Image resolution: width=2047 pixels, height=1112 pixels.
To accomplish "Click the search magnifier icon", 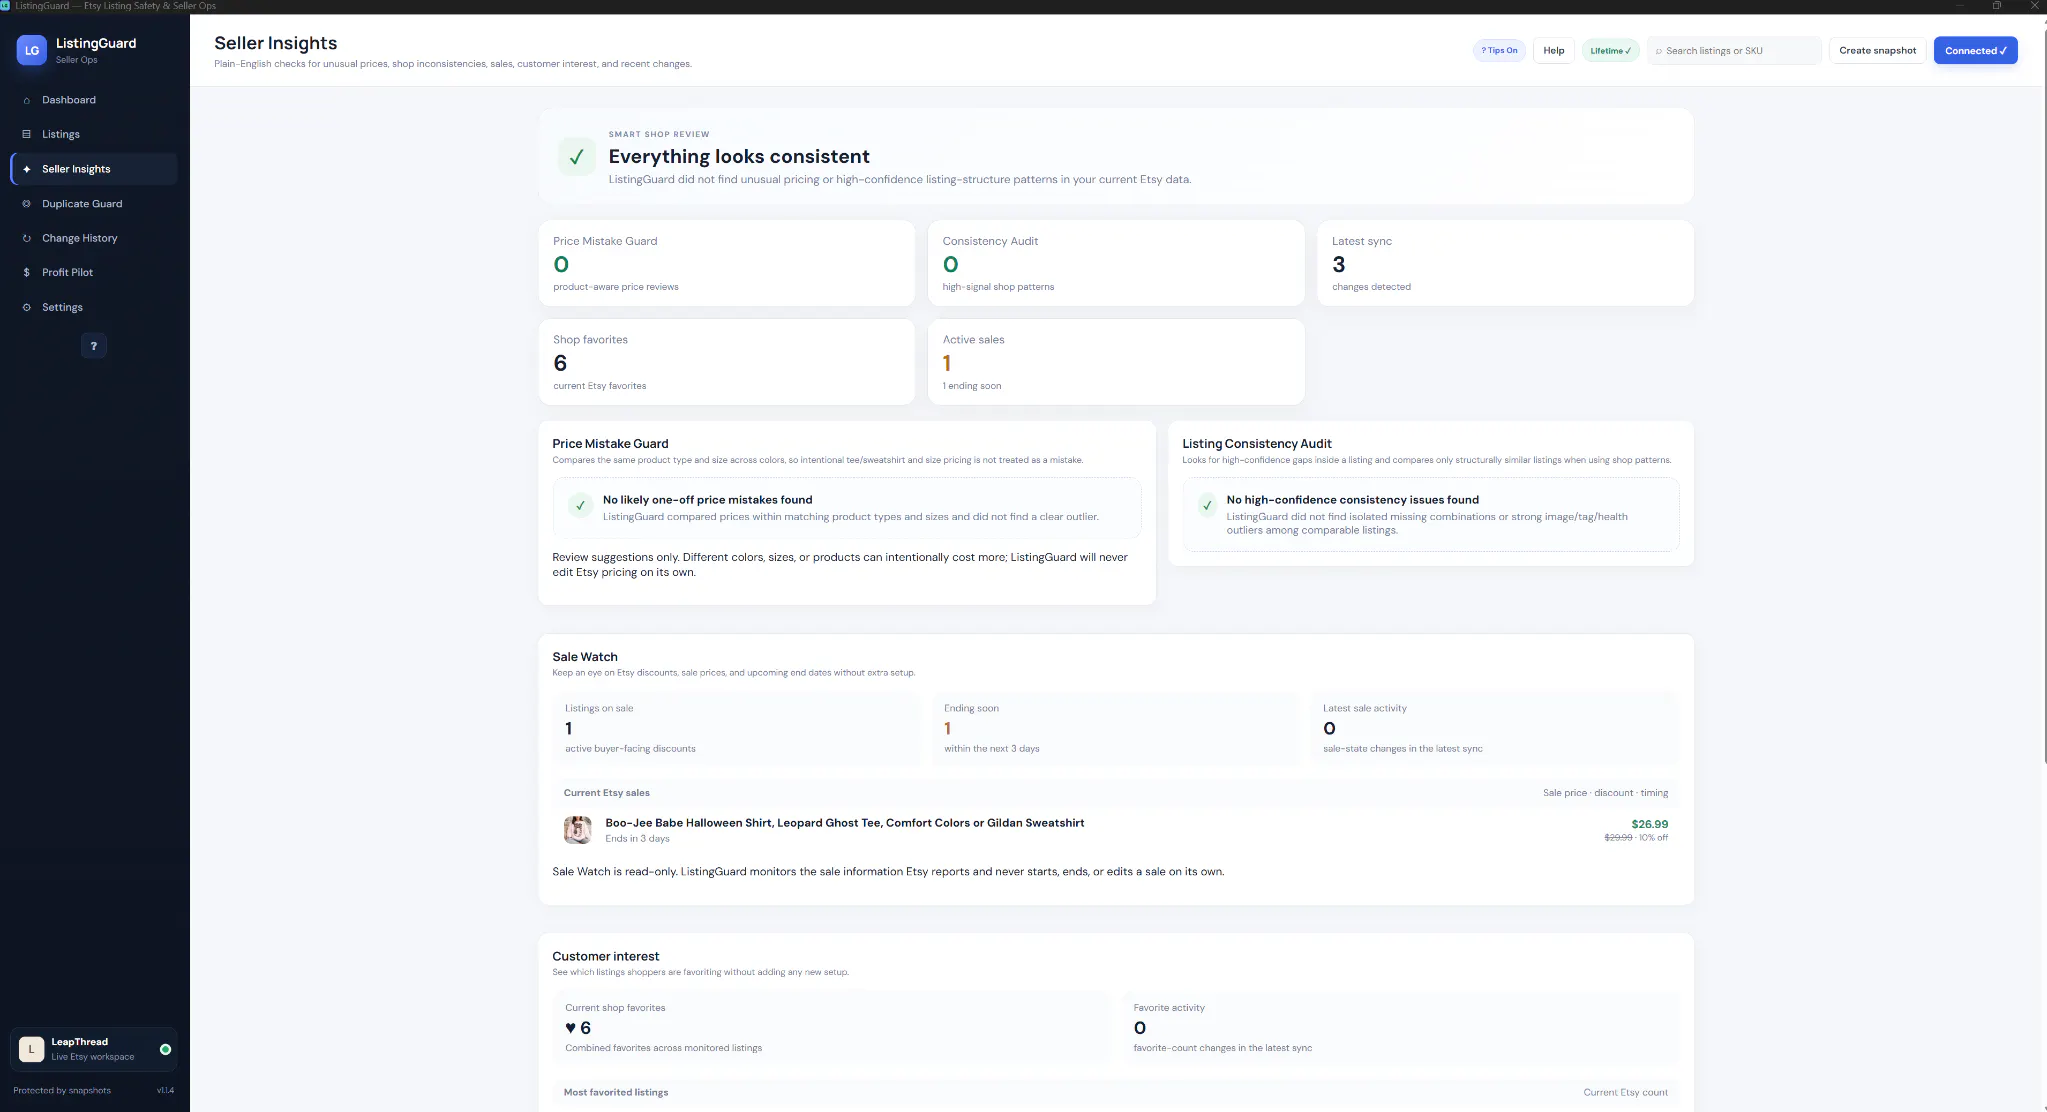I will (1659, 51).
